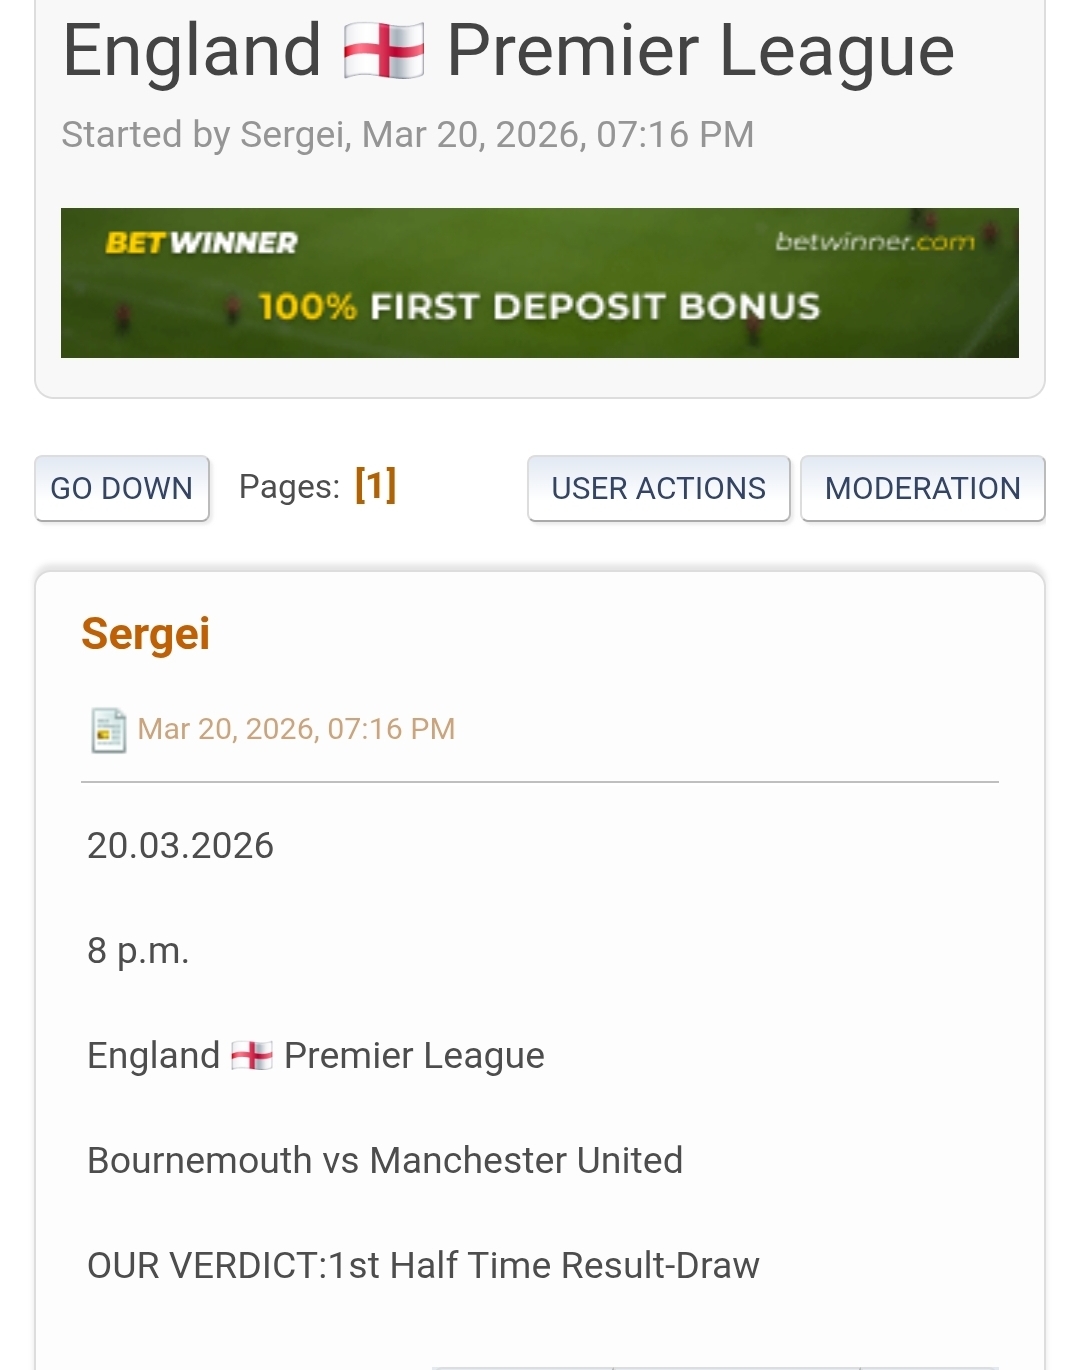The image size is (1080, 1370).
Task: Expand the MODERATION menu
Action: point(922,488)
